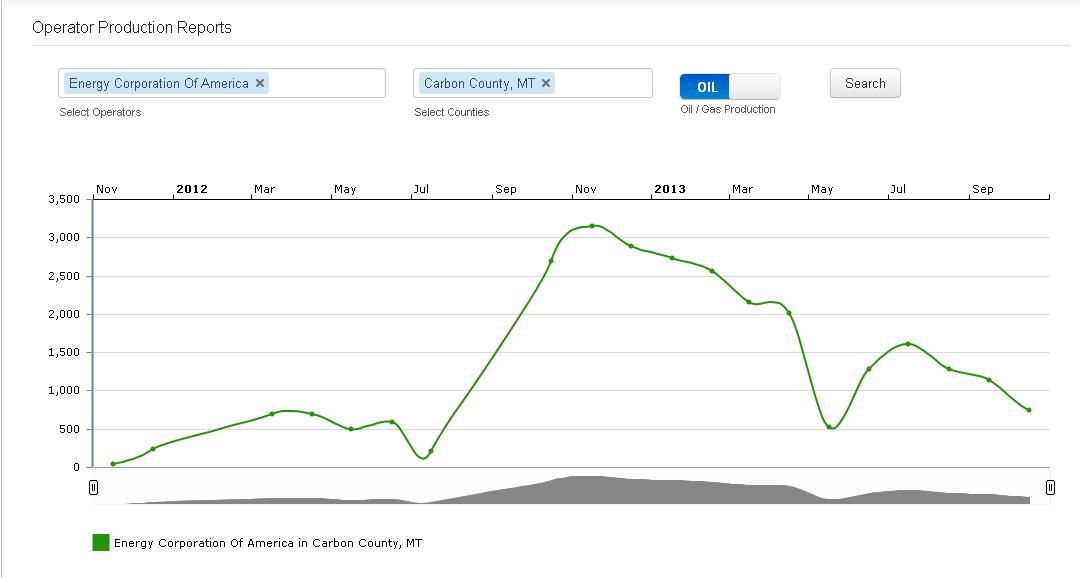Remove Carbon County, MT county tag
Image resolution: width=1080 pixels, height=578 pixels.
546,84
